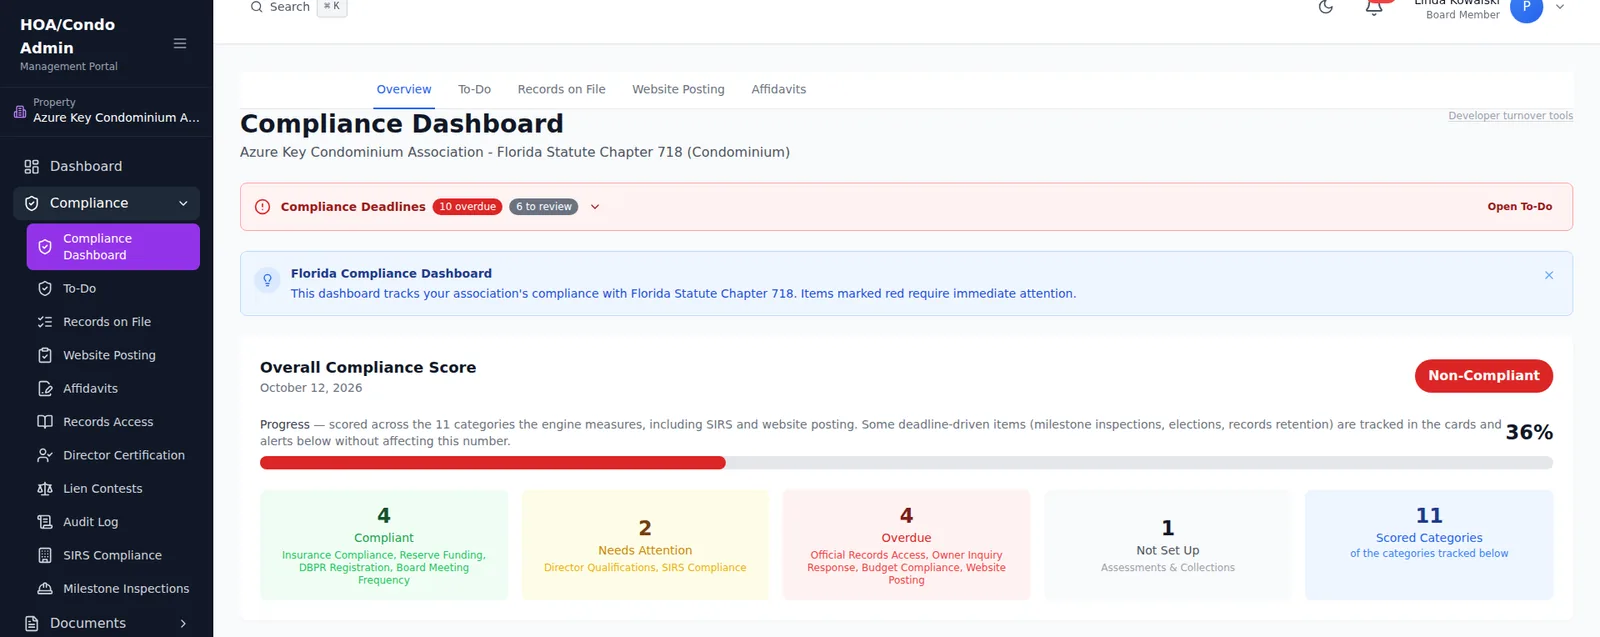The width and height of the screenshot is (1600, 637).
Task: Collapse sidebar with hamburger menu icon
Action: pos(180,44)
